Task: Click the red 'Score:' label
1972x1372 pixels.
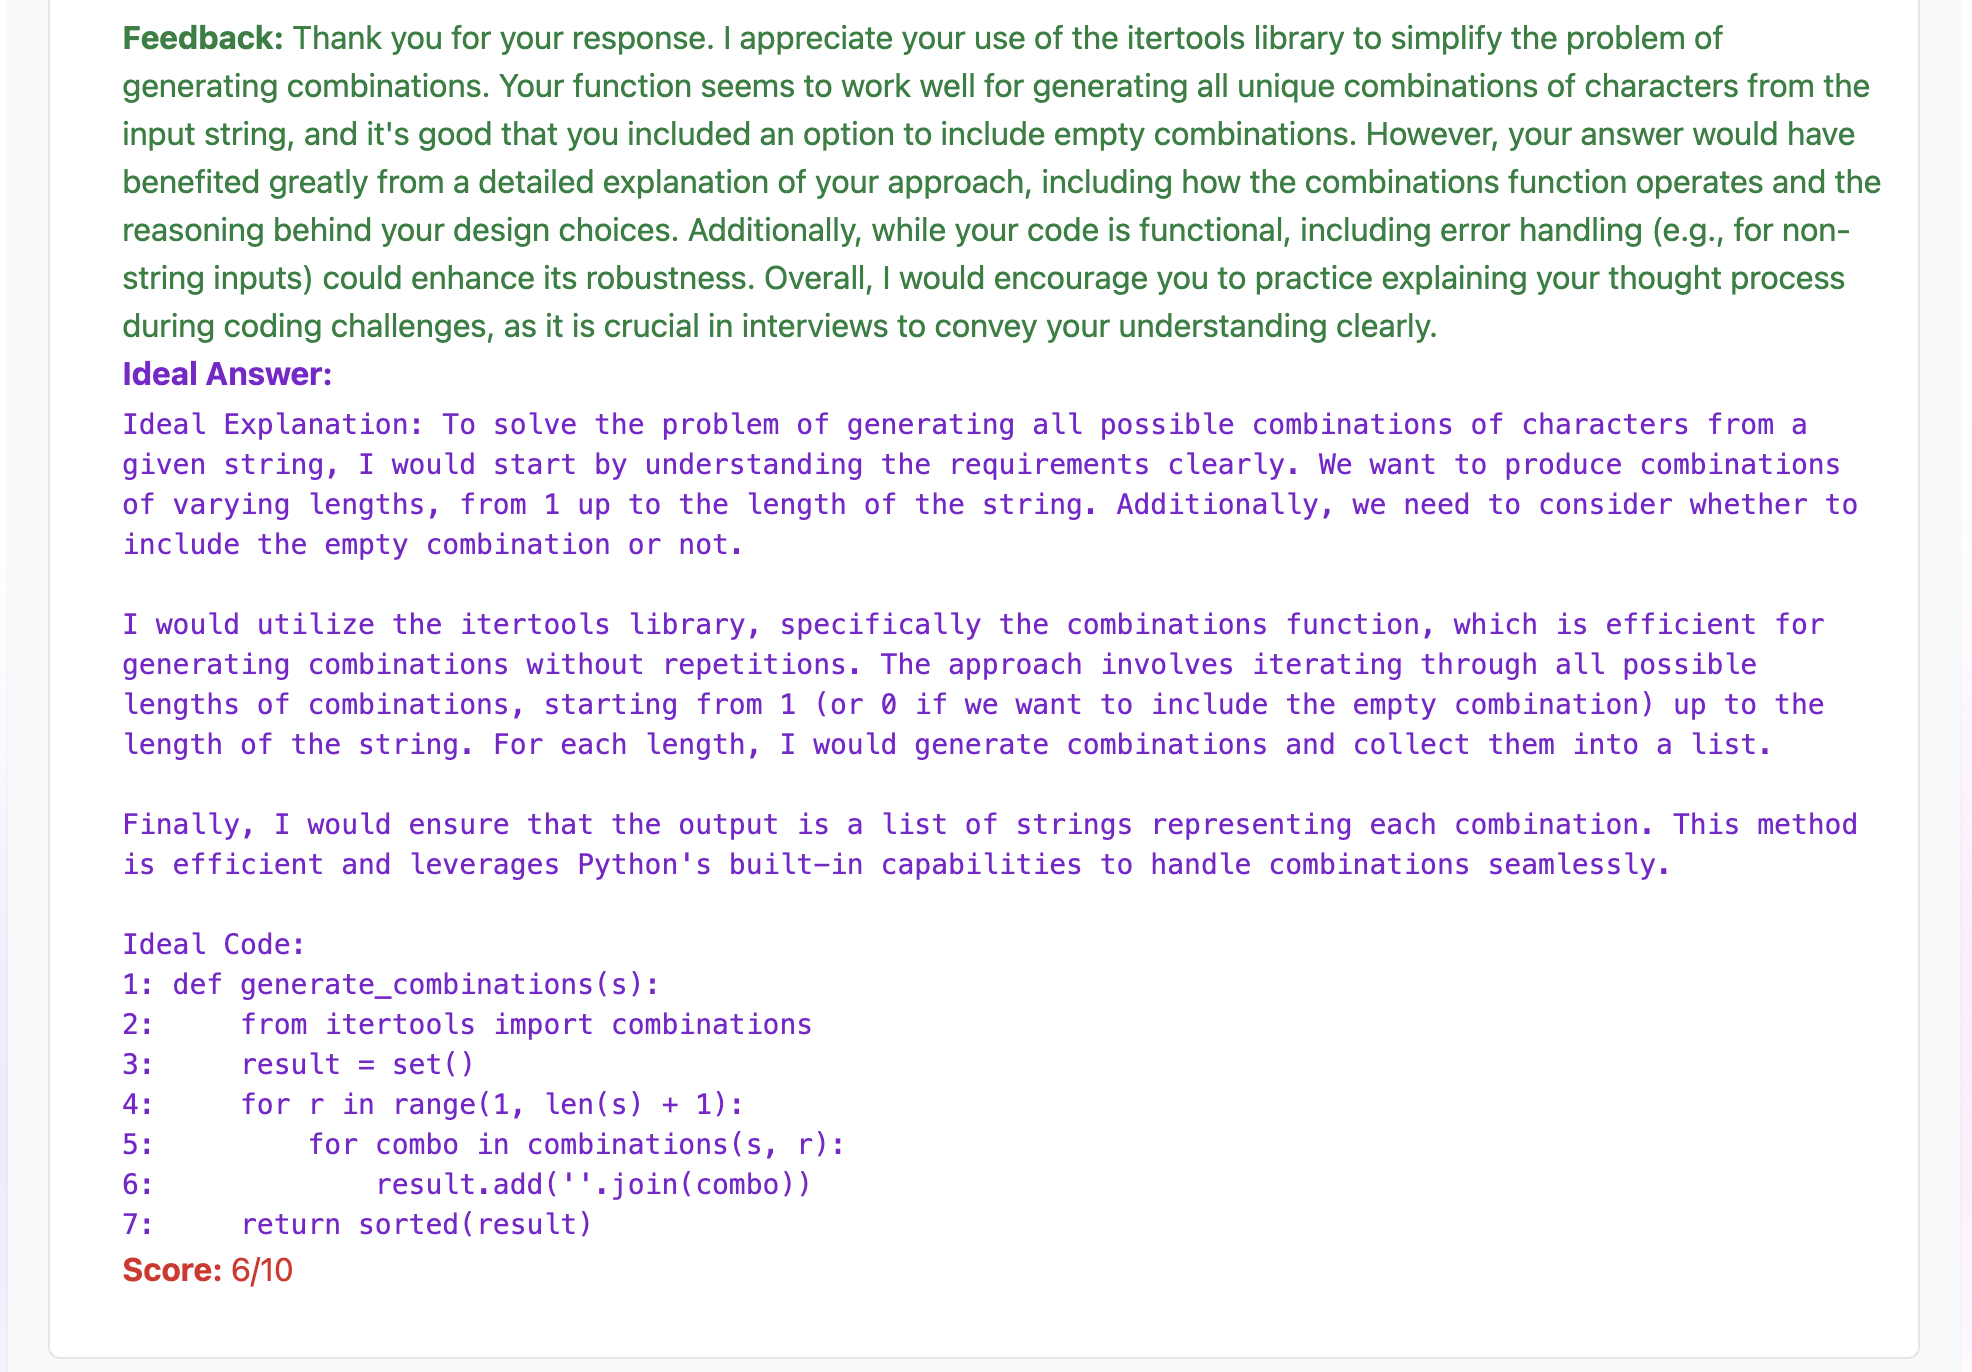Action: 171,1270
